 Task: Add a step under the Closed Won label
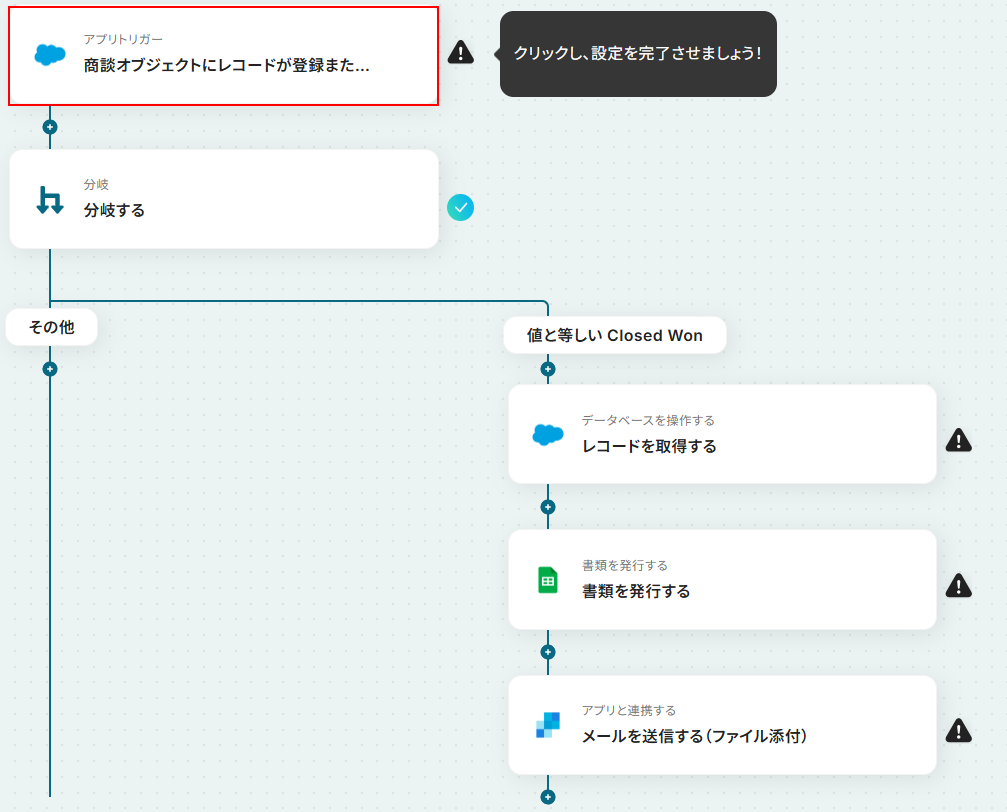coord(547,369)
